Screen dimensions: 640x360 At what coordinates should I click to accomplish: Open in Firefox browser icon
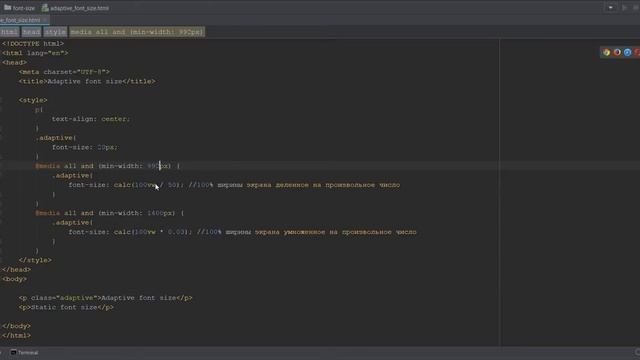617,52
